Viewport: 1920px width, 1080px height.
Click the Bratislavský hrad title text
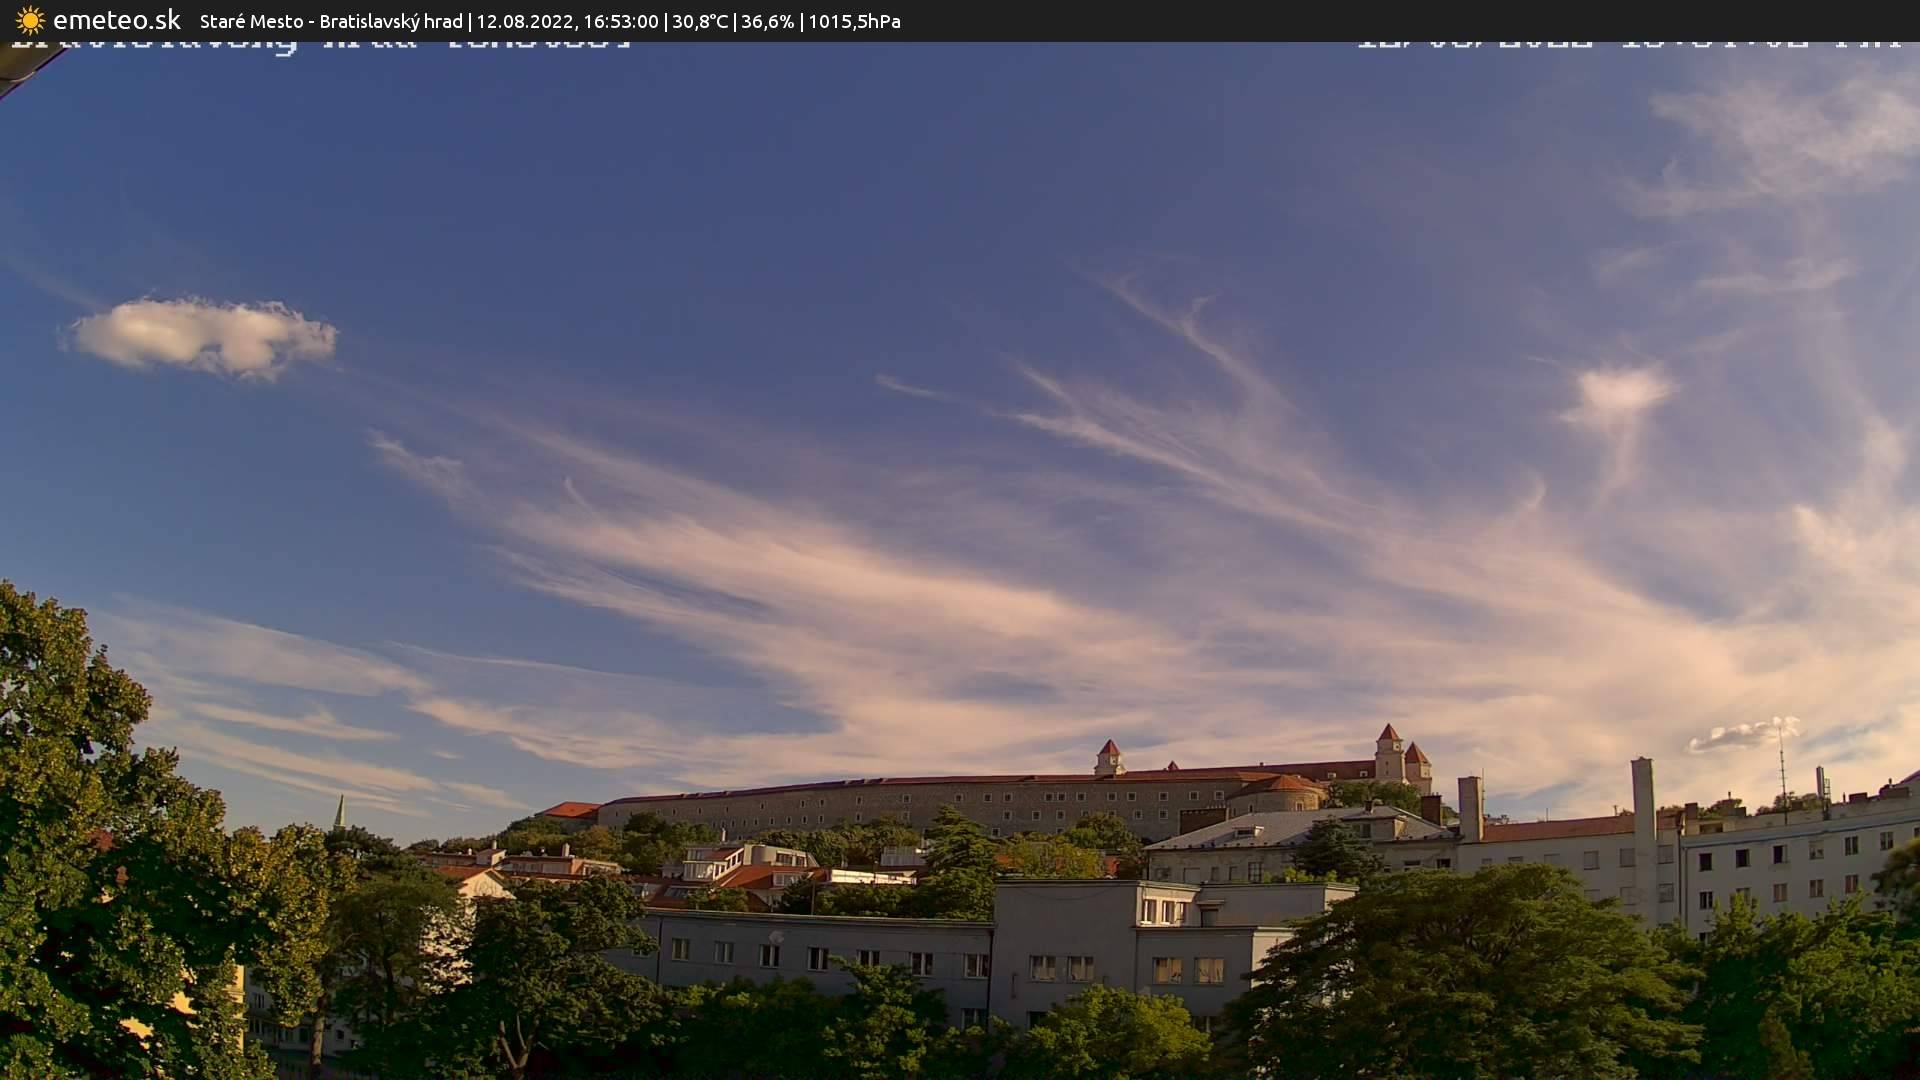click(390, 20)
